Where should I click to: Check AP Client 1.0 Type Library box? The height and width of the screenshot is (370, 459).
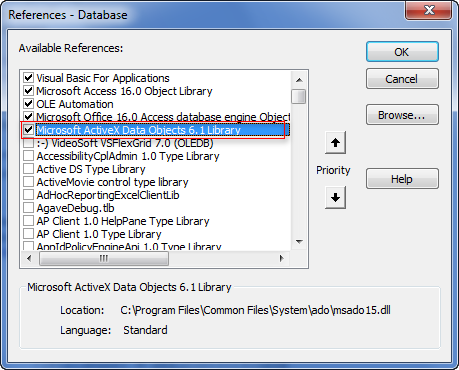coord(28,234)
